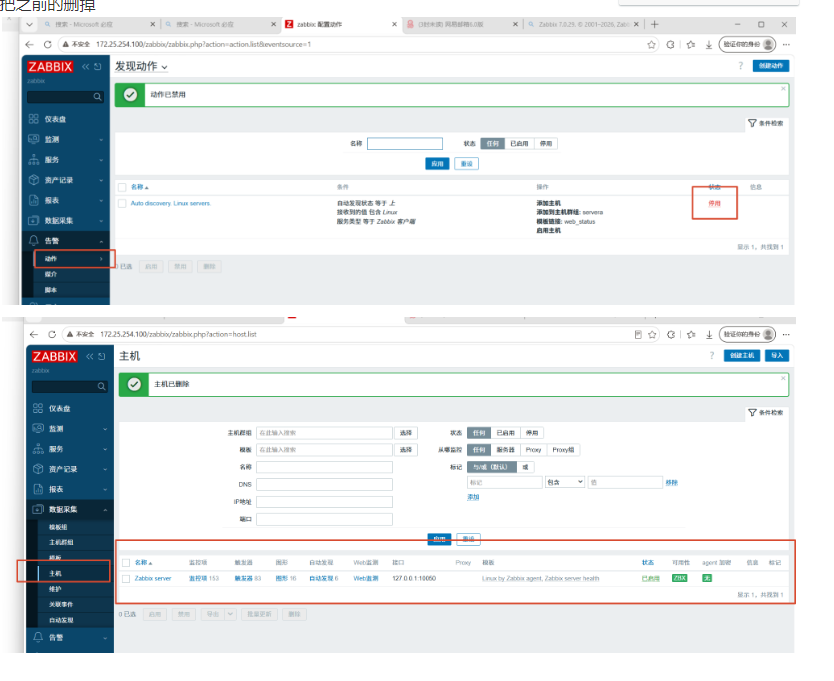This screenshot has width=834, height=681.
Task: Click the sidebar search magnifier on 主机 page
Action: pyautogui.click(x=102, y=387)
